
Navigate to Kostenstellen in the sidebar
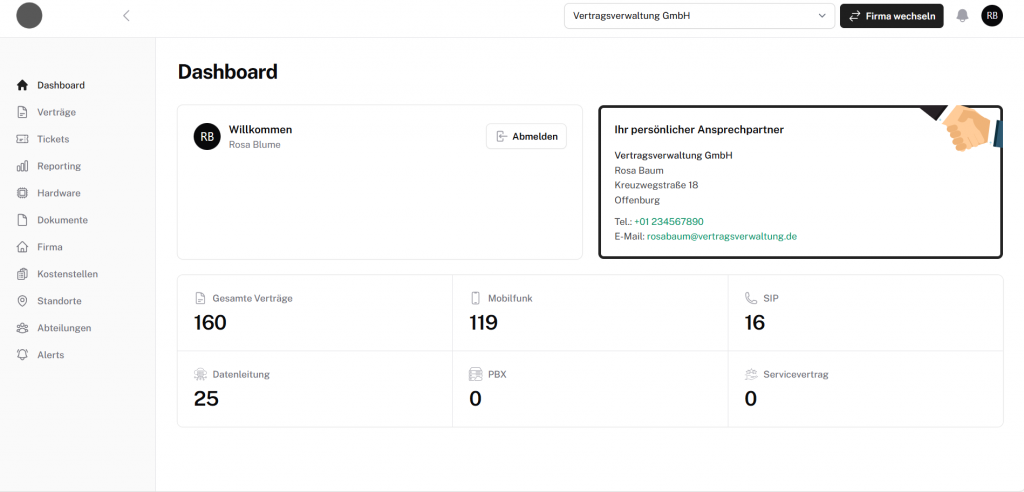(x=67, y=274)
